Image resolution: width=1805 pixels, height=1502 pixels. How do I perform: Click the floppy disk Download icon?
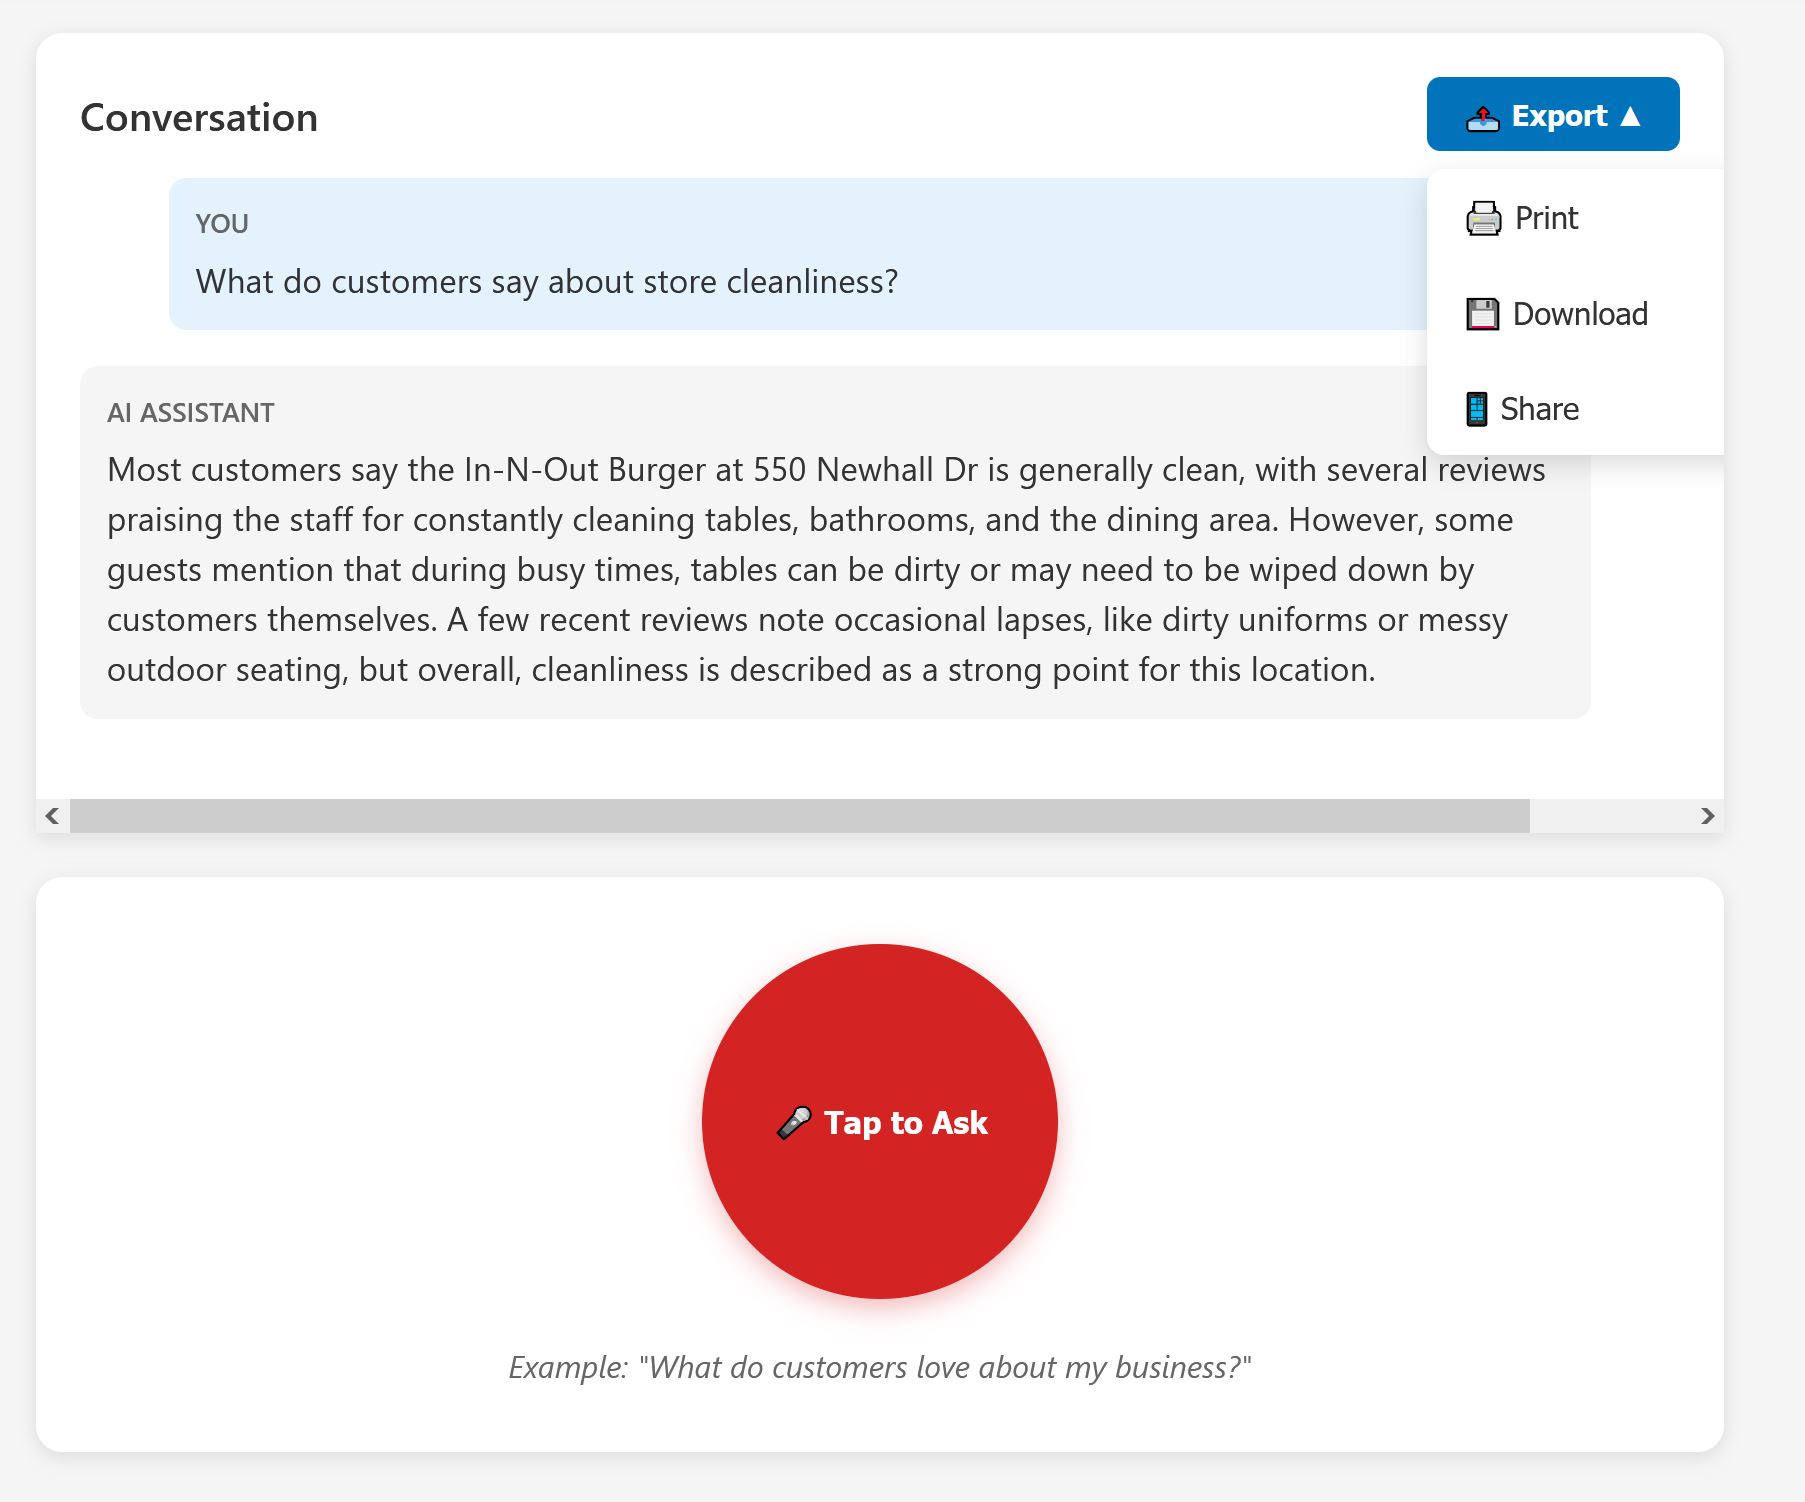[x=1482, y=314]
